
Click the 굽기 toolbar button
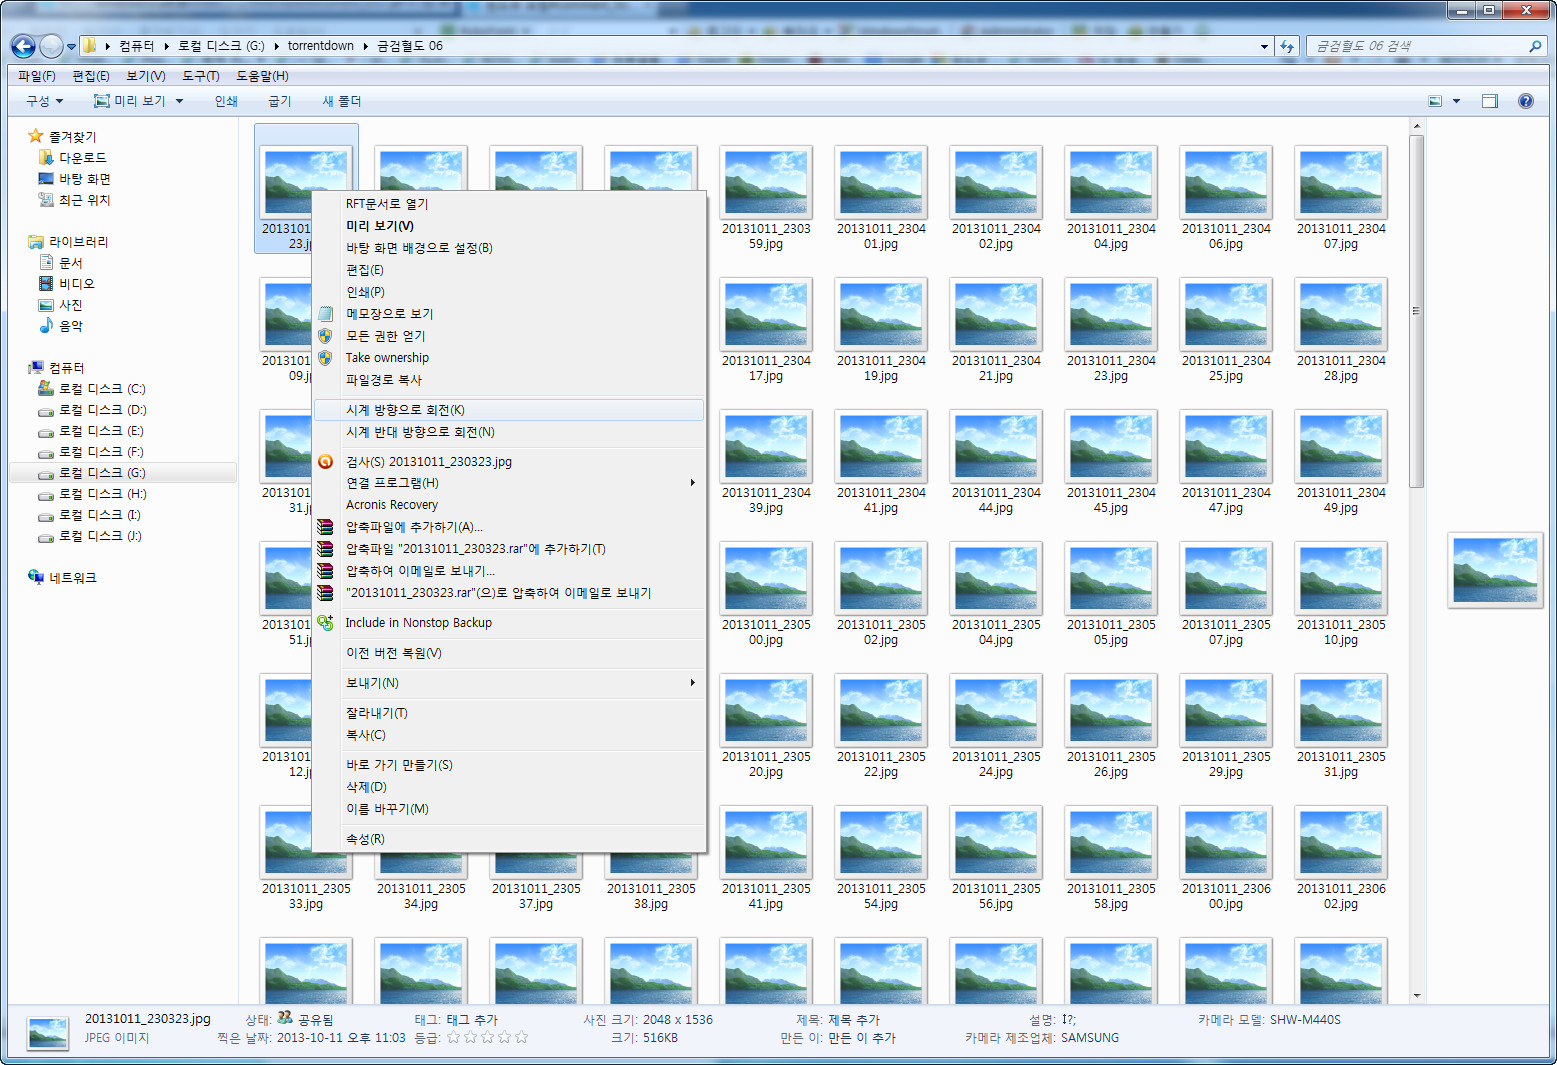pos(280,101)
